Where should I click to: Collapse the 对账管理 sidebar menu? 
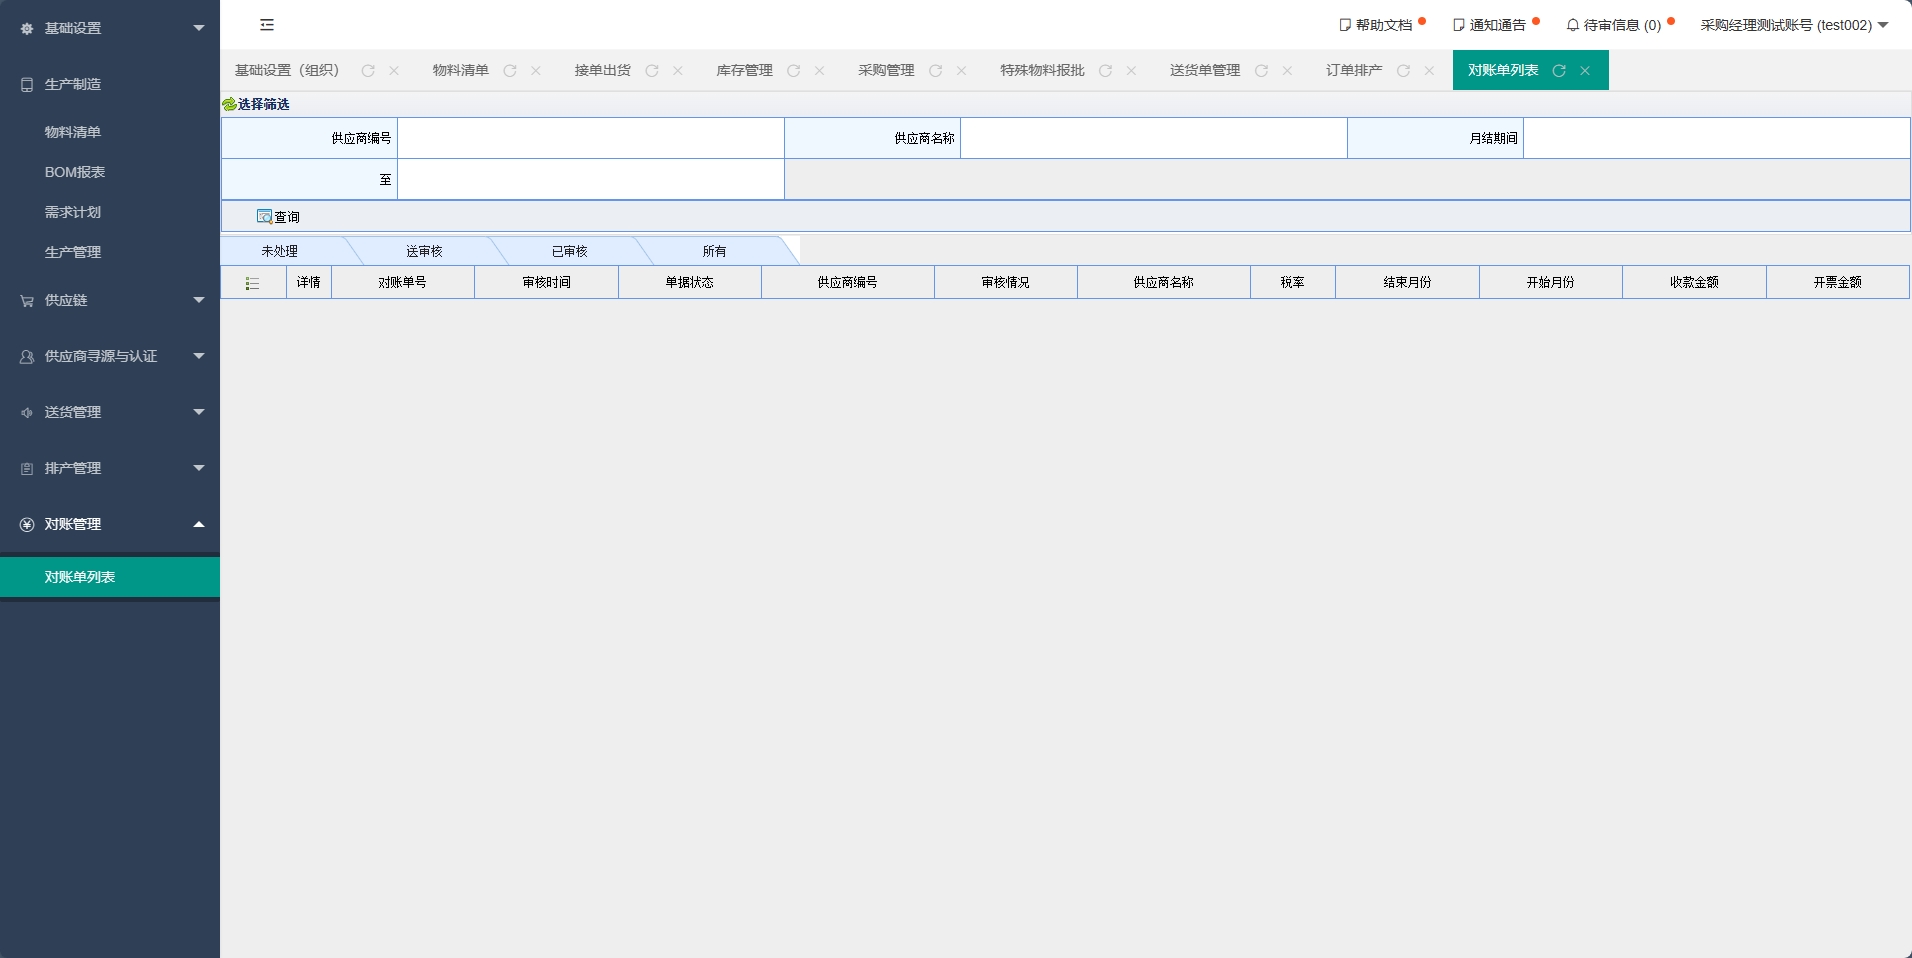tap(110, 524)
